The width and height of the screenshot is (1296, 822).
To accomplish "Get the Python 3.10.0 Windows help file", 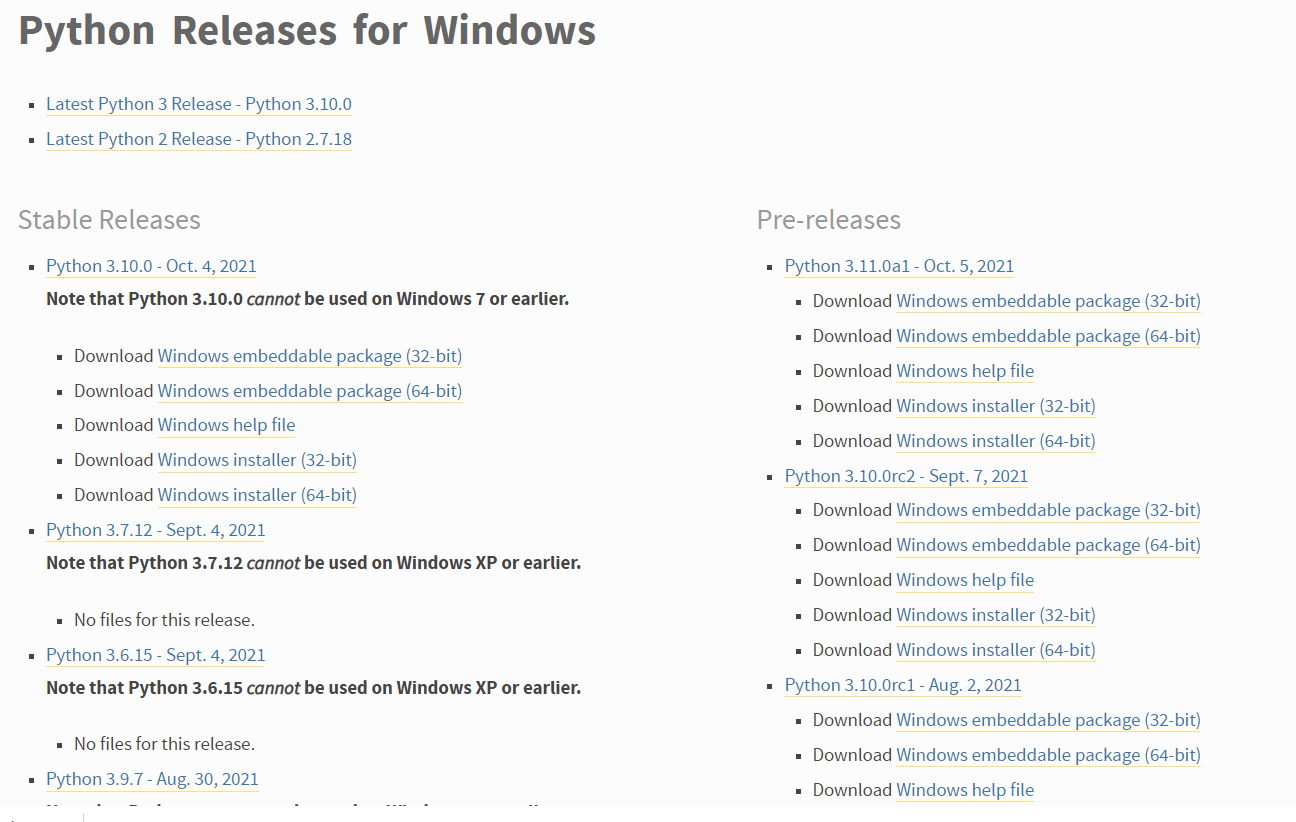I will tap(227, 425).
